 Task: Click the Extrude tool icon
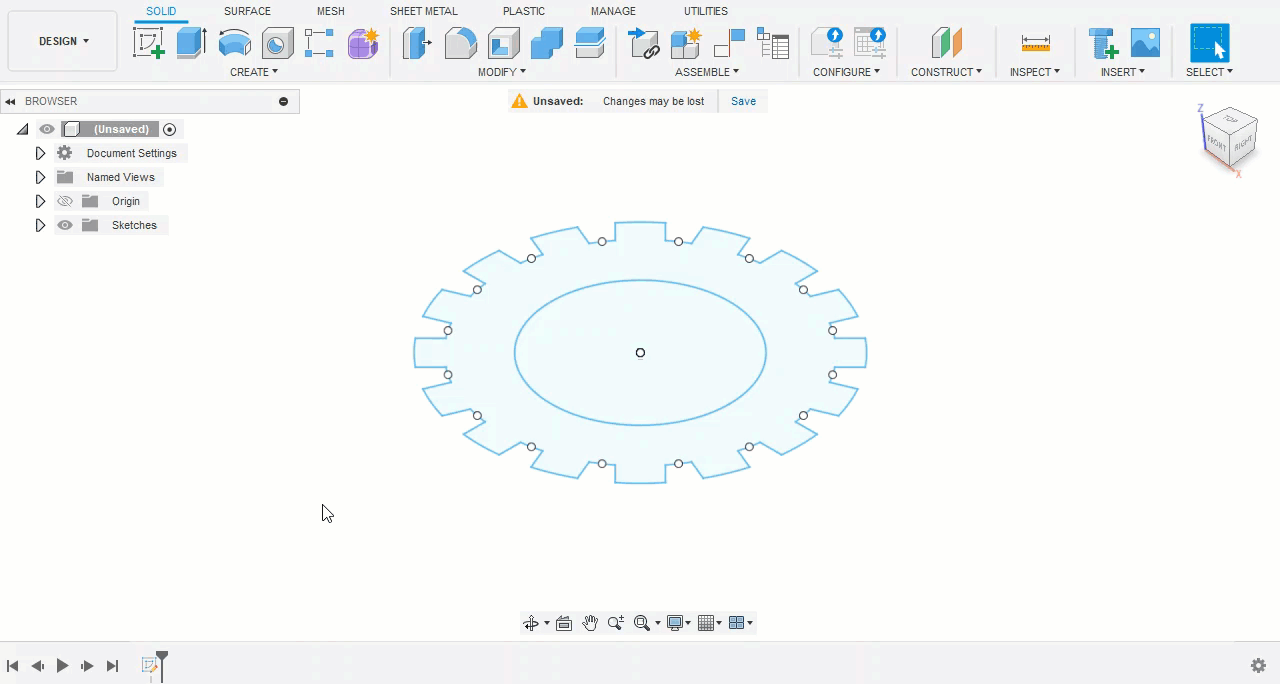click(x=191, y=43)
